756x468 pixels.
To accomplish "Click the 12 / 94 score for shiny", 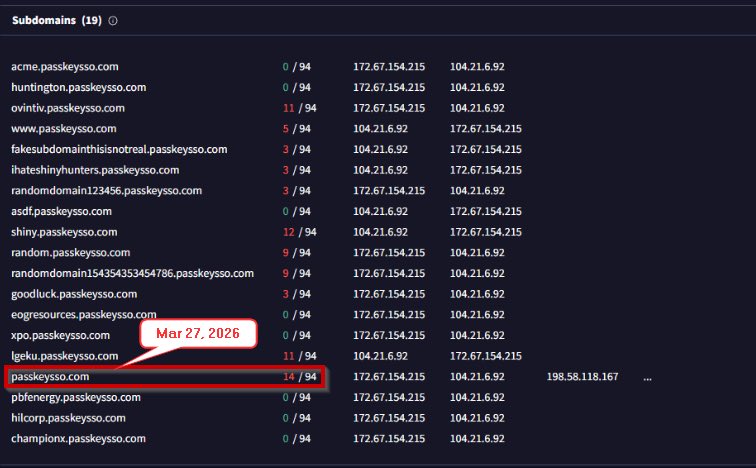I will tap(299, 232).
